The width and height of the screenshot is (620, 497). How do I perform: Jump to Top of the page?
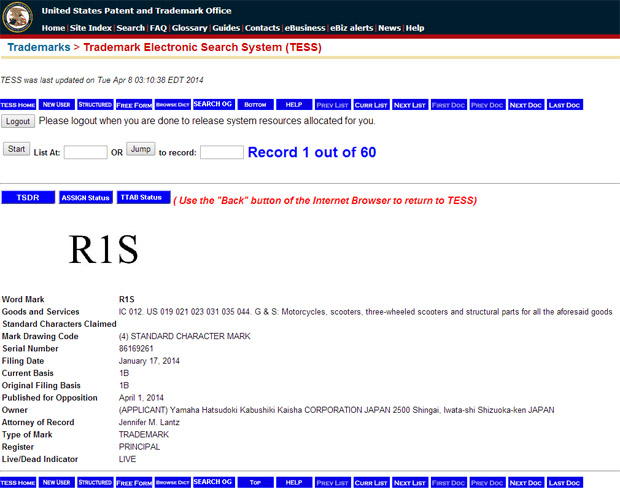point(255,482)
